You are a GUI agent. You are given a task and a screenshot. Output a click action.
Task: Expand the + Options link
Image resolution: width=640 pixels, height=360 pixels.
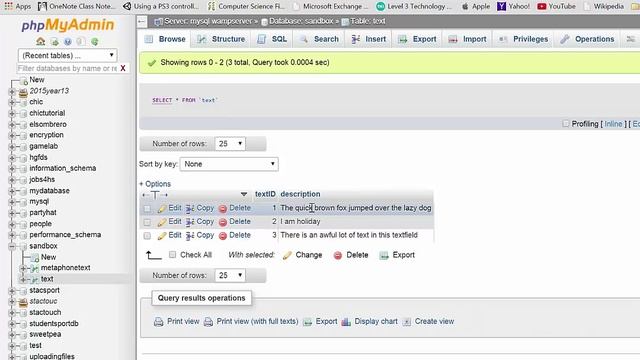tap(155, 184)
